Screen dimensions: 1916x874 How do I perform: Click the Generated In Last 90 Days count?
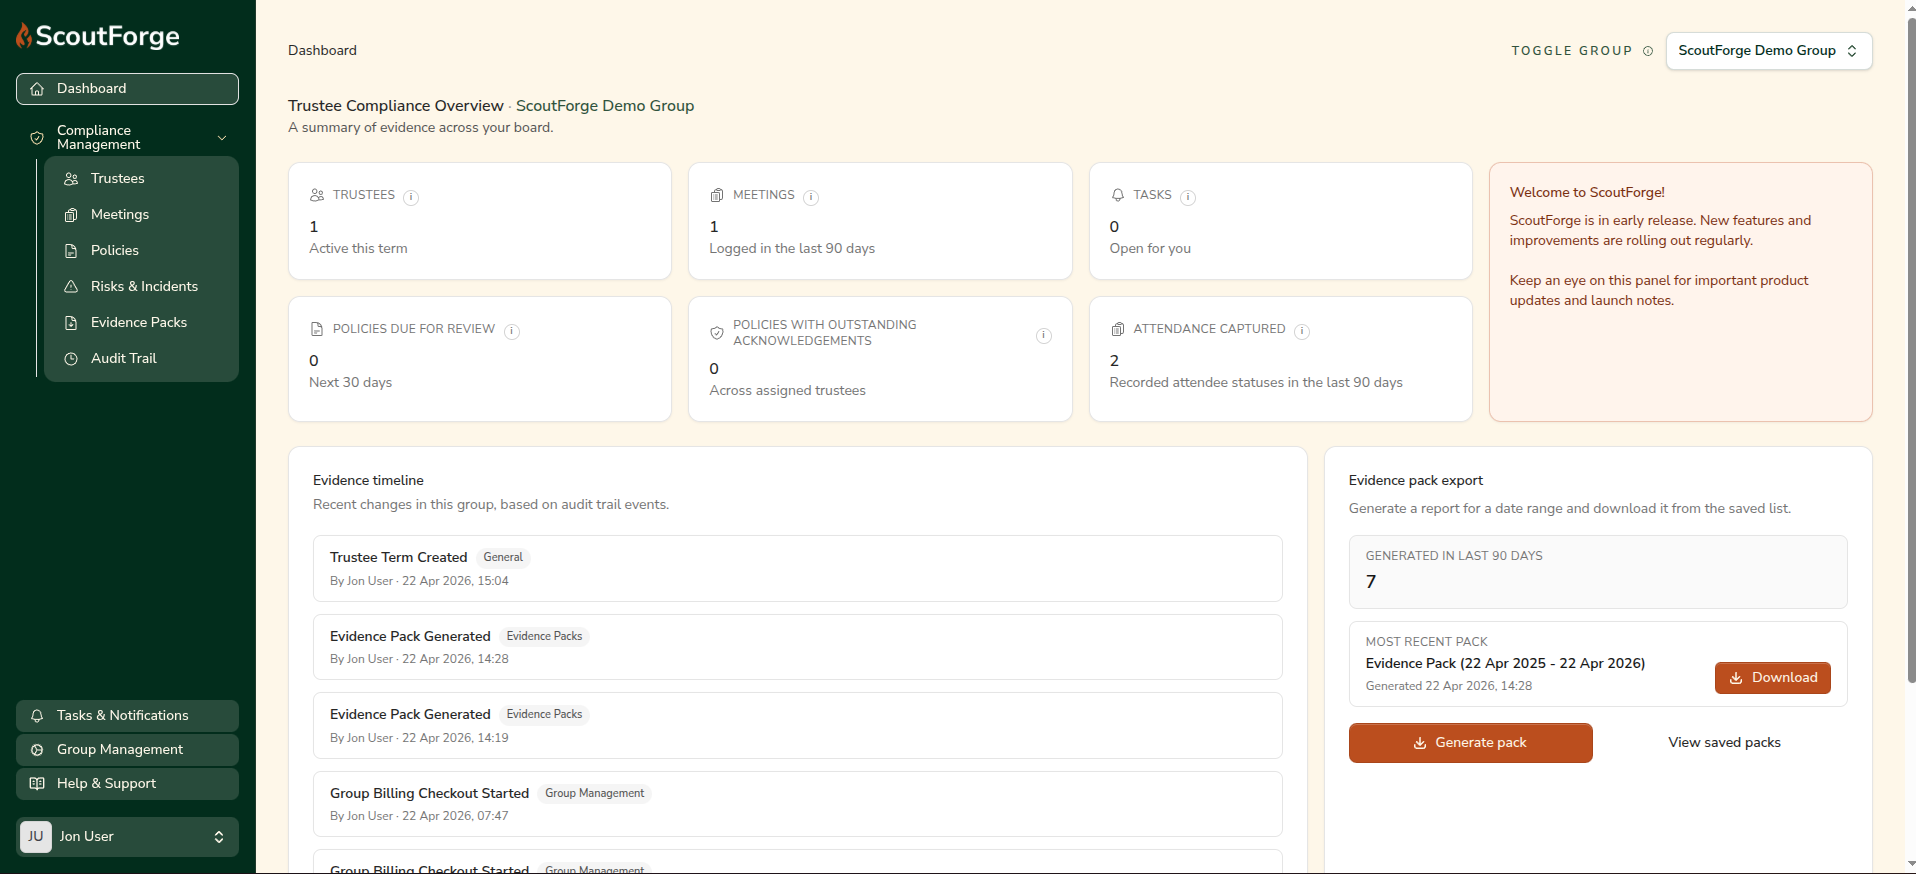coord(1371,582)
